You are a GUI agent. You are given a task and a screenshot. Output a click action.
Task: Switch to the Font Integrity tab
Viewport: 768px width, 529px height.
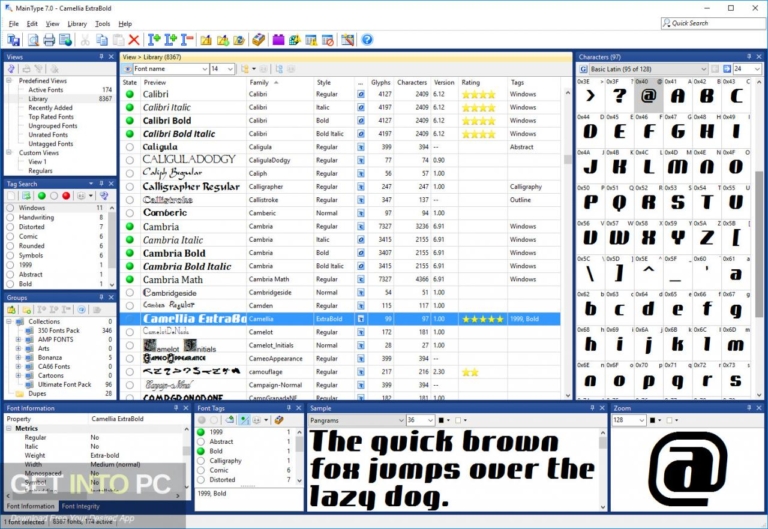tap(81, 506)
